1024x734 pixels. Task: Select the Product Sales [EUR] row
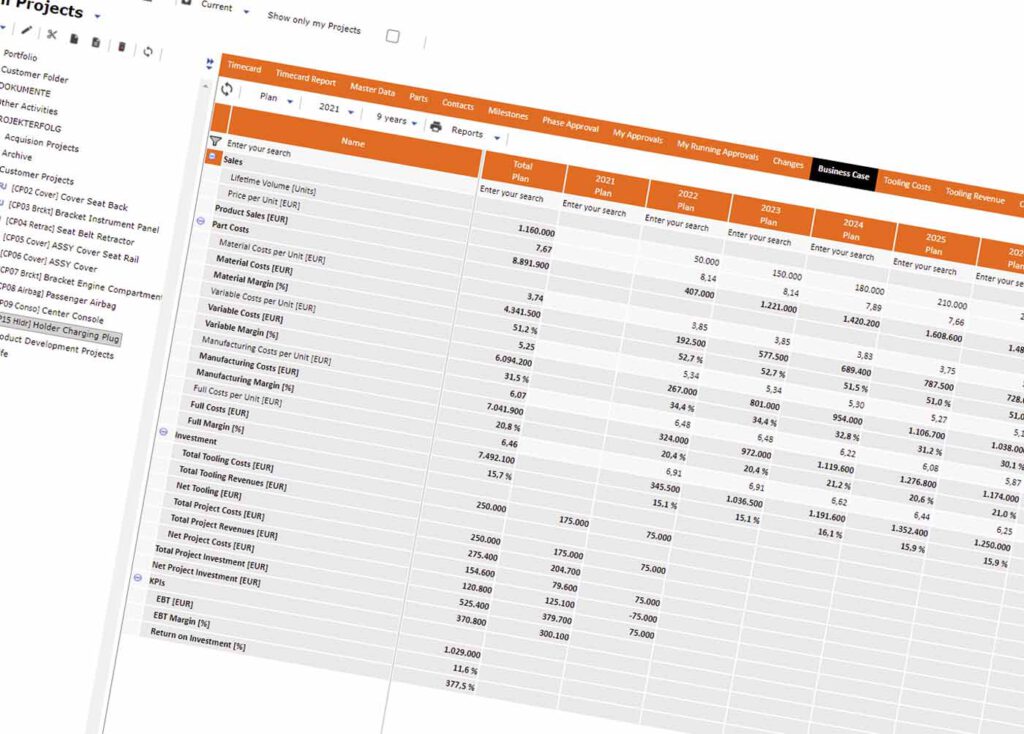pyautogui.click(x=251, y=214)
